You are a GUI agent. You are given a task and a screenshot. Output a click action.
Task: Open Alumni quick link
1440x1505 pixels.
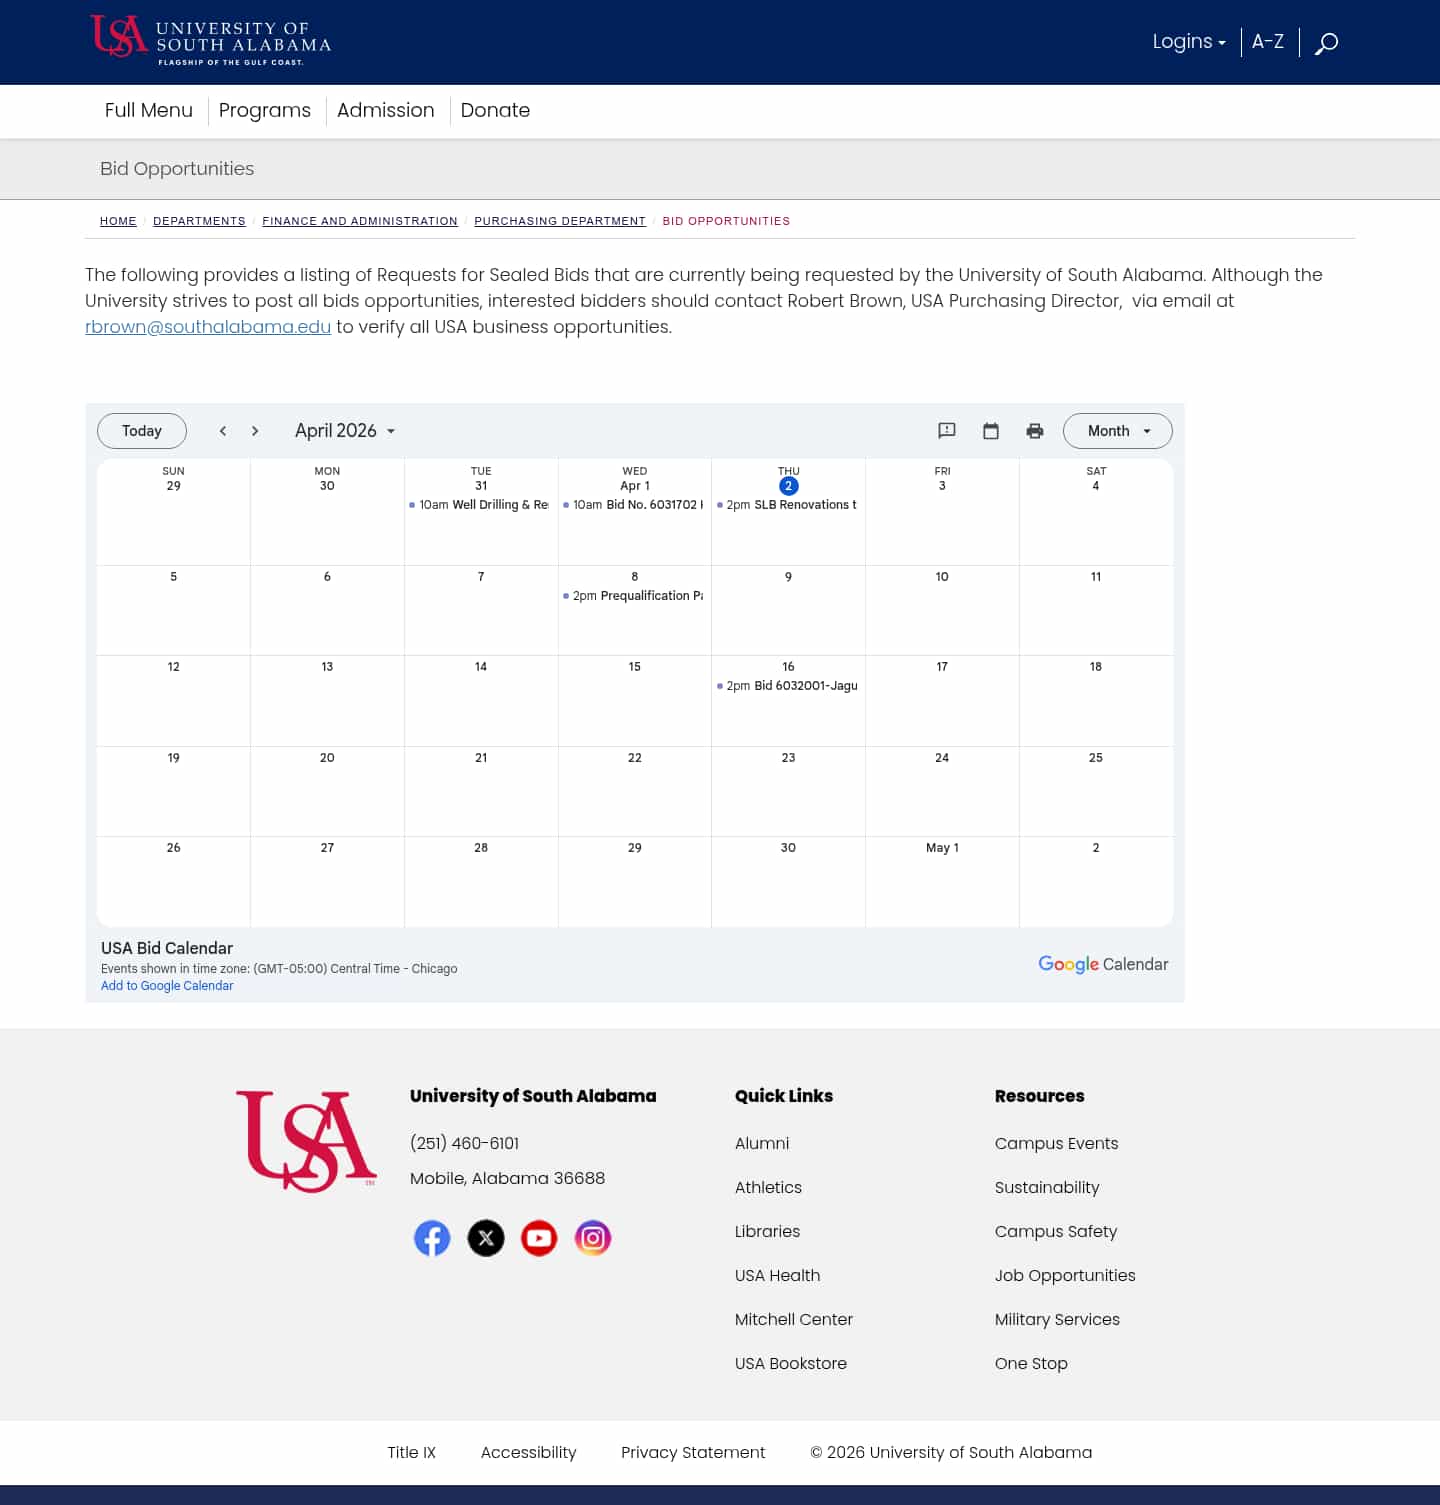pyautogui.click(x=762, y=1143)
